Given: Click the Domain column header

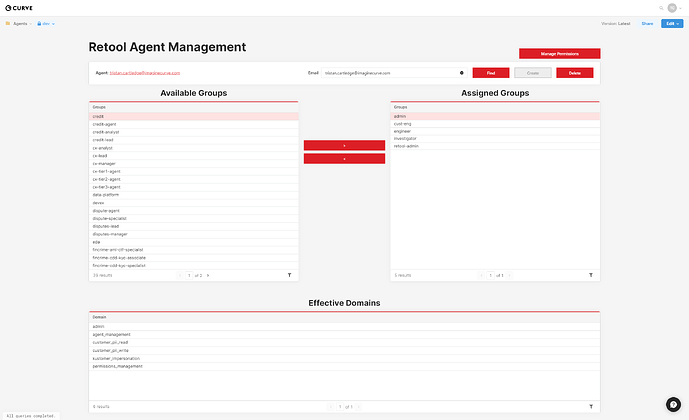Looking at the screenshot, I should (x=344, y=317).
